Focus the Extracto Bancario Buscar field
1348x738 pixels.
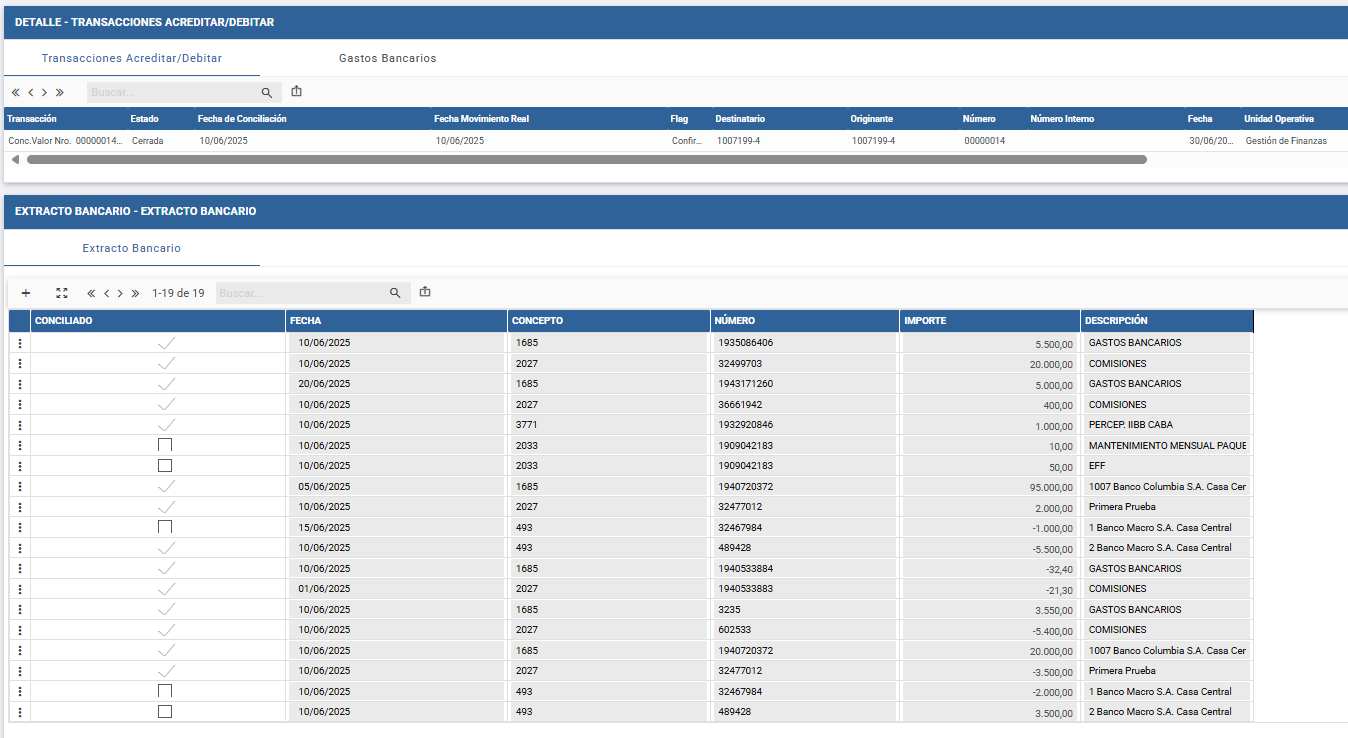click(300, 293)
